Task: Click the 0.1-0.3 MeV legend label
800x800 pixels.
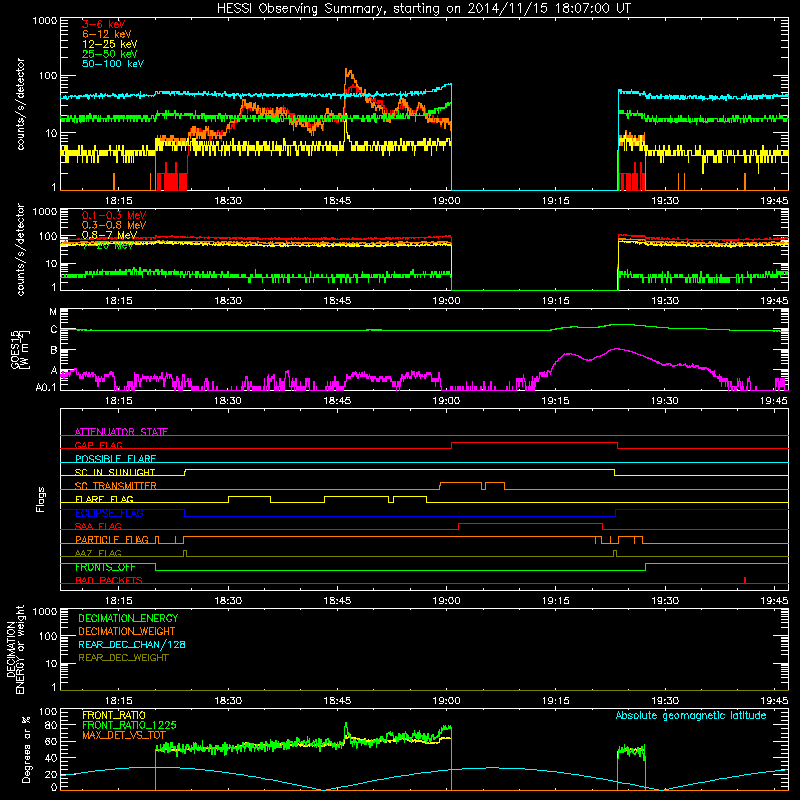Action: pyautogui.click(x=114, y=215)
